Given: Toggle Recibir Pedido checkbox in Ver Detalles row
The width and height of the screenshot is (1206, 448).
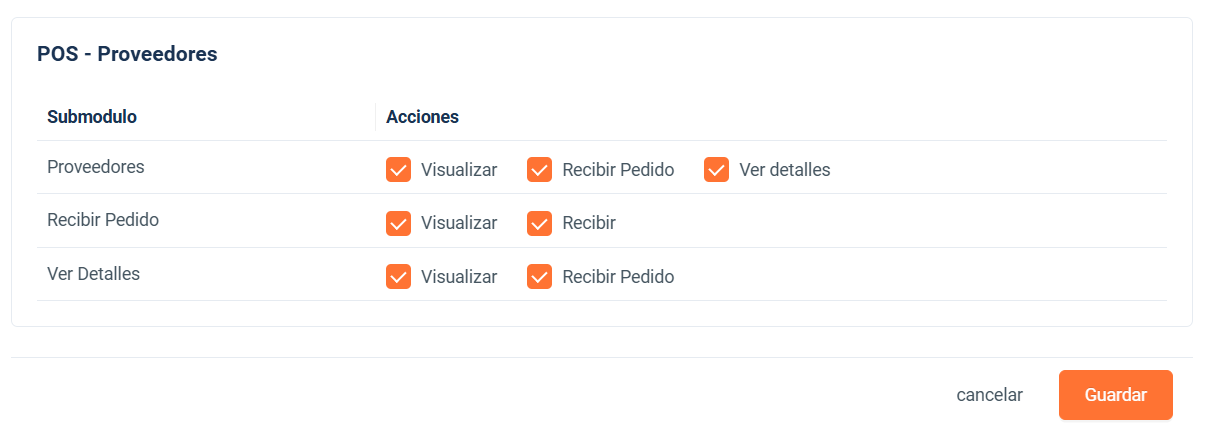Looking at the screenshot, I should point(540,276).
